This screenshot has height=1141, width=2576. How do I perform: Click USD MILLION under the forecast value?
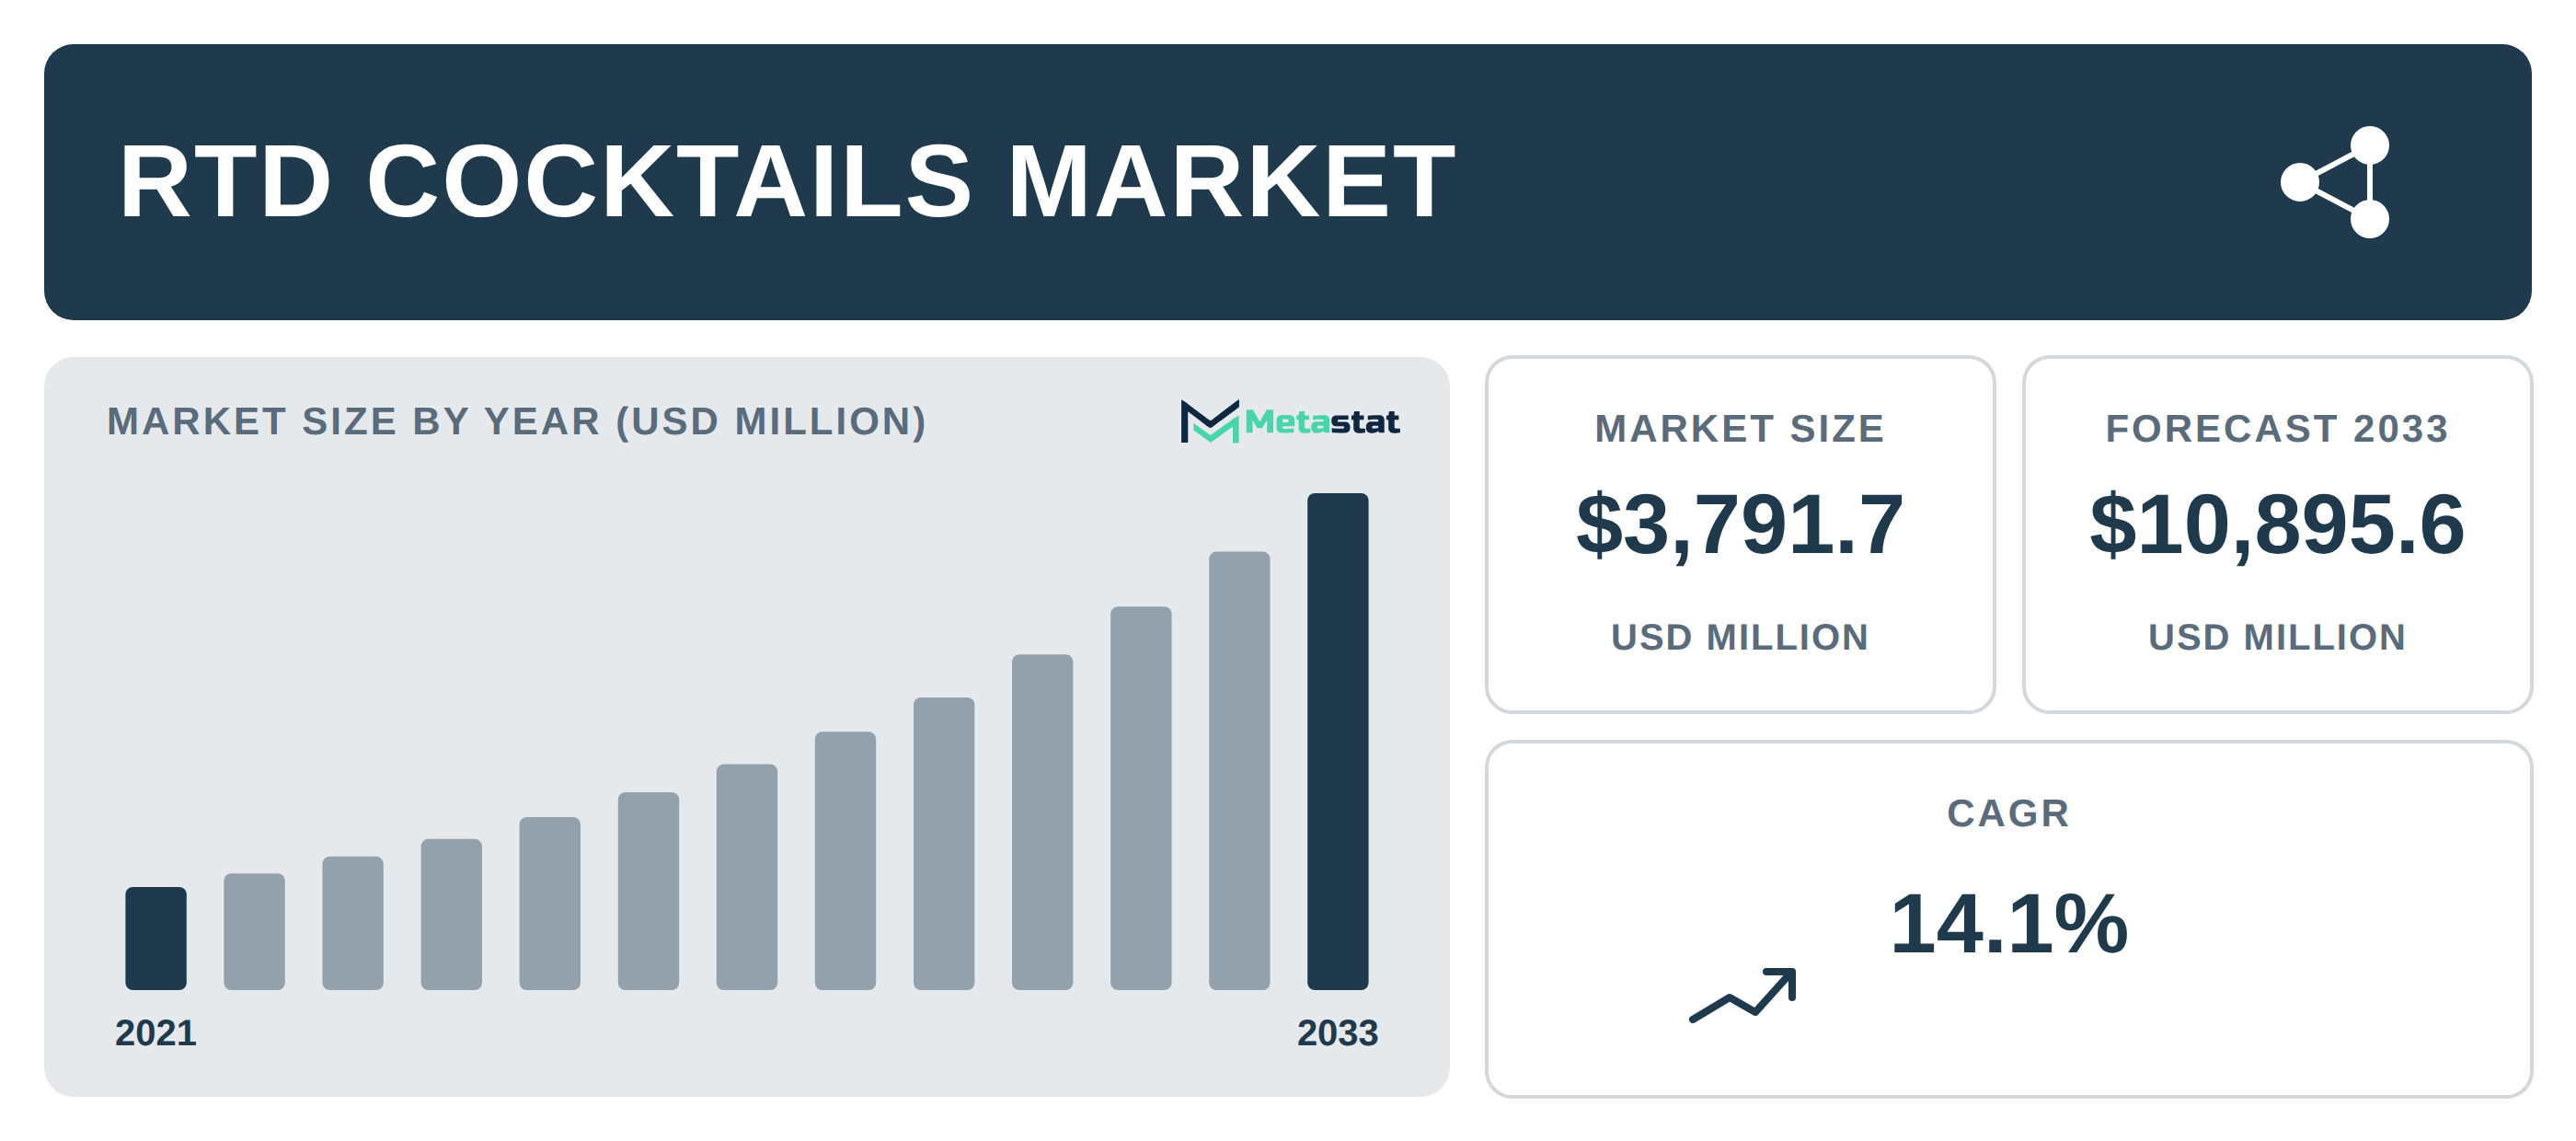tap(2277, 637)
